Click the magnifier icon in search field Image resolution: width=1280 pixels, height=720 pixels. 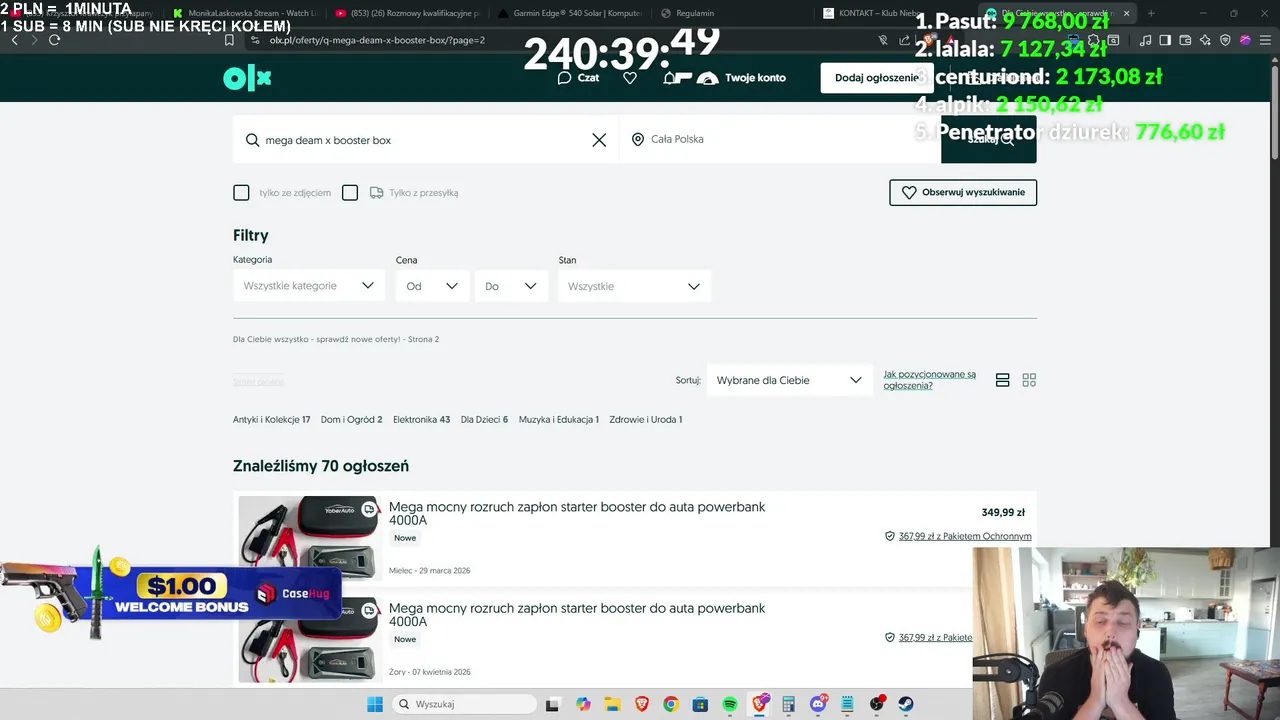(x=252, y=140)
